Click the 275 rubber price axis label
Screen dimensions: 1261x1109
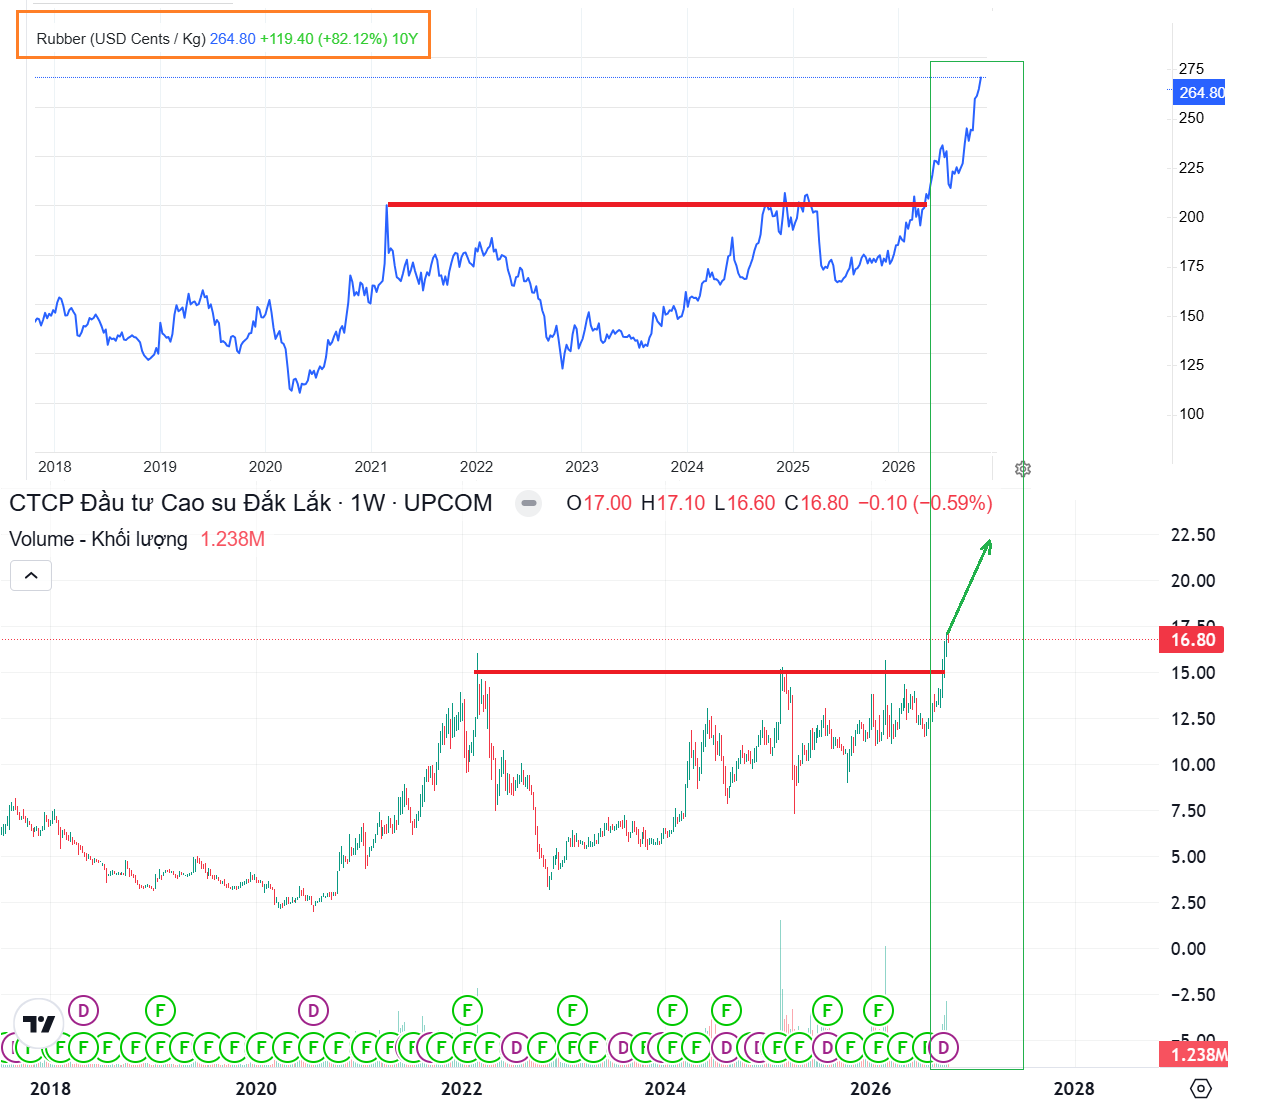[1191, 69]
